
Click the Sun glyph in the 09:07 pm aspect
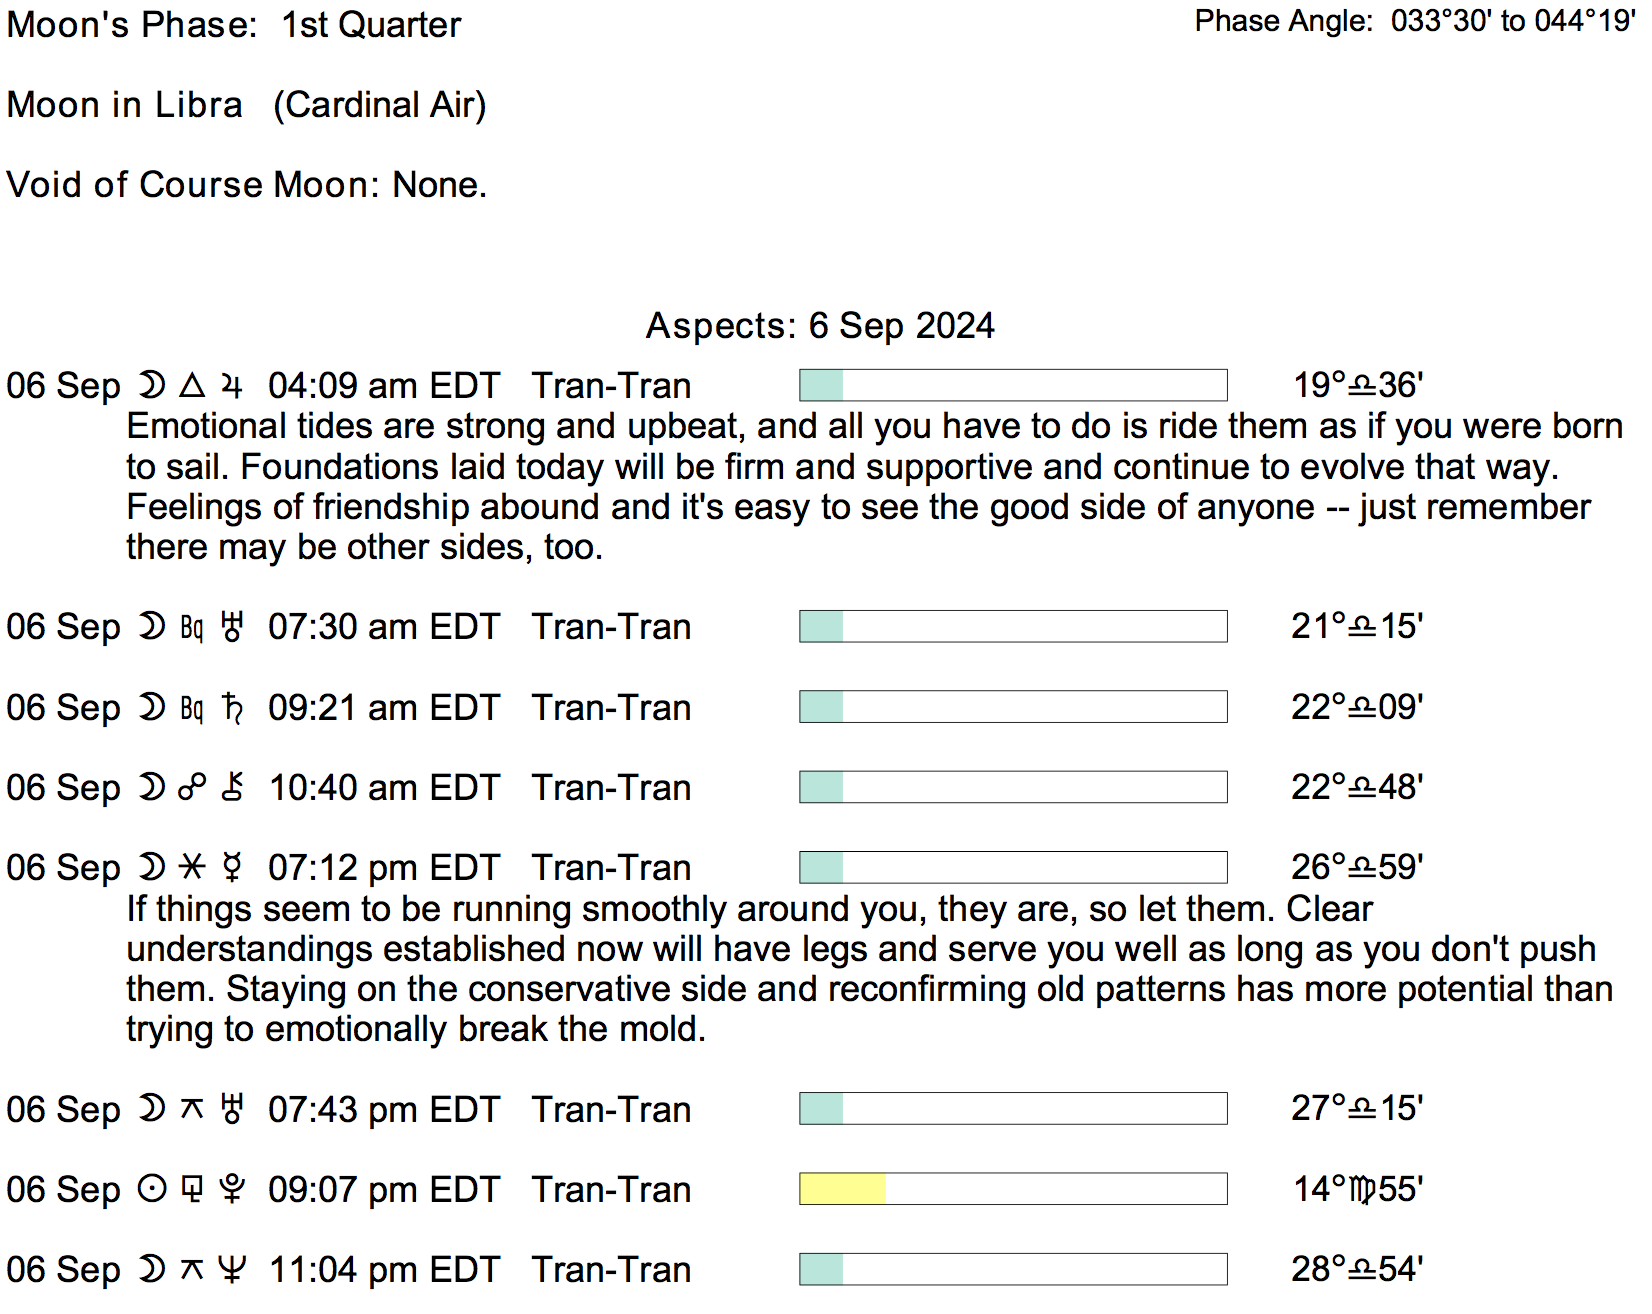[151, 1190]
